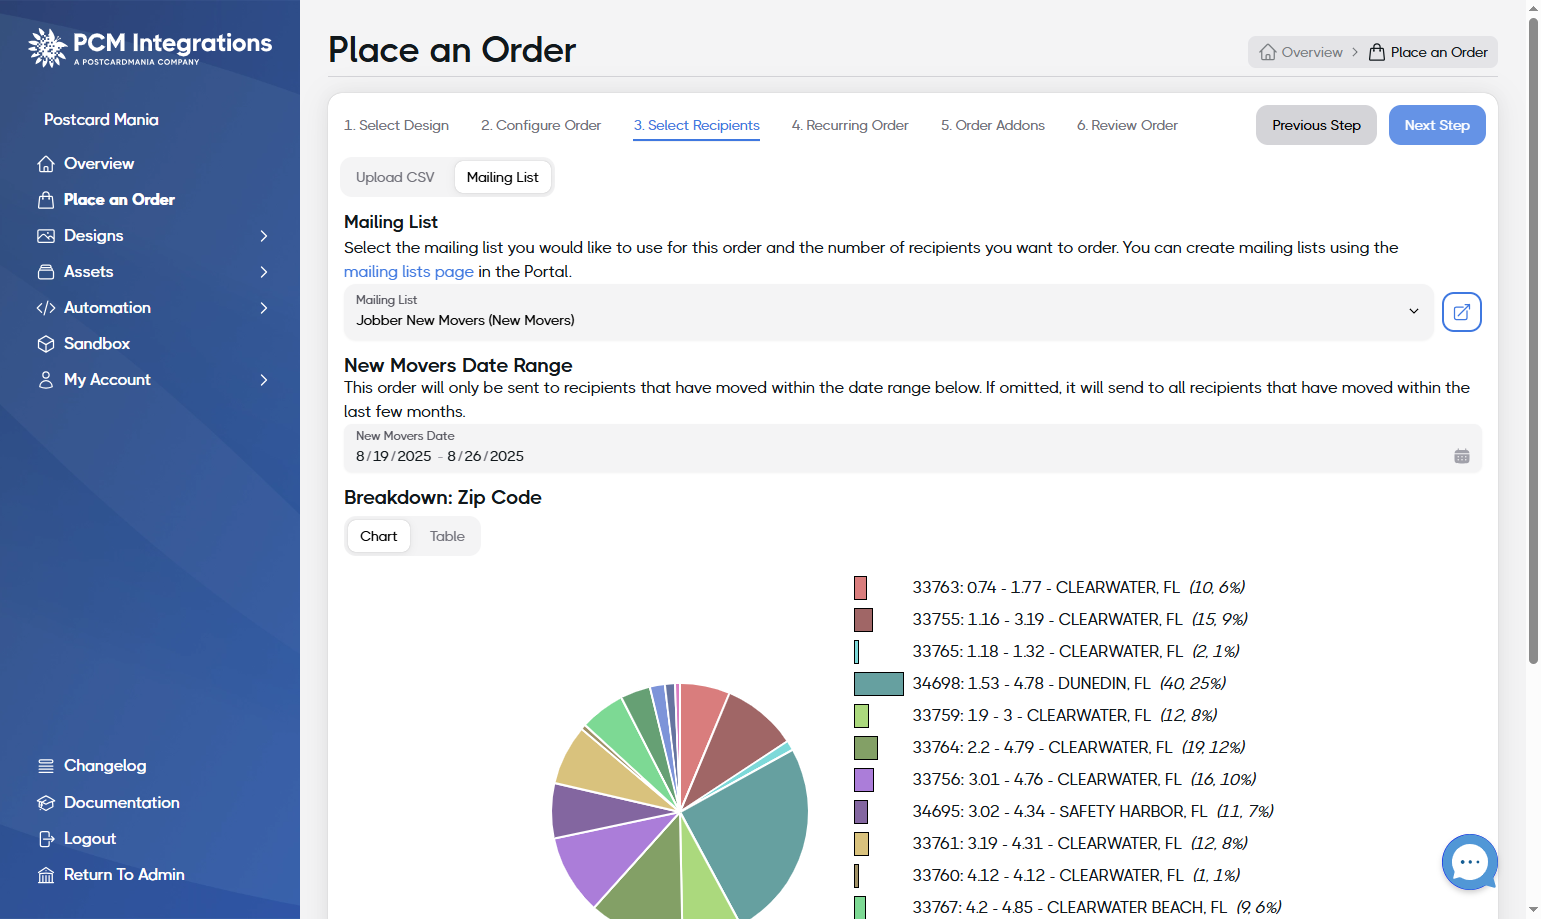
Task: Click the purple 33756 Clearwater legend swatch
Action: (x=864, y=780)
